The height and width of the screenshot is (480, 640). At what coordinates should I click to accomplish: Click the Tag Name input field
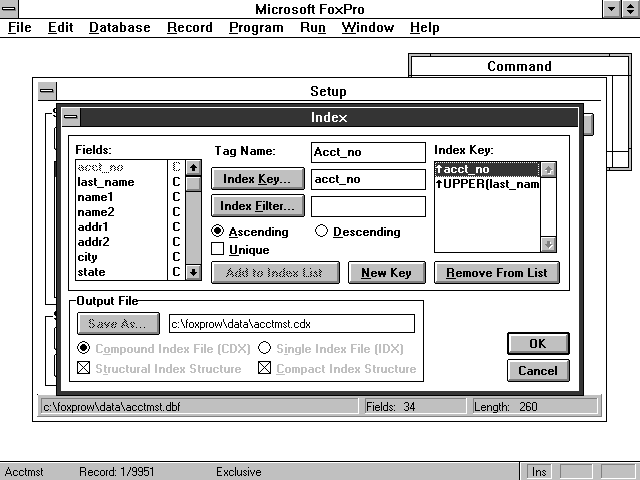tap(368, 152)
